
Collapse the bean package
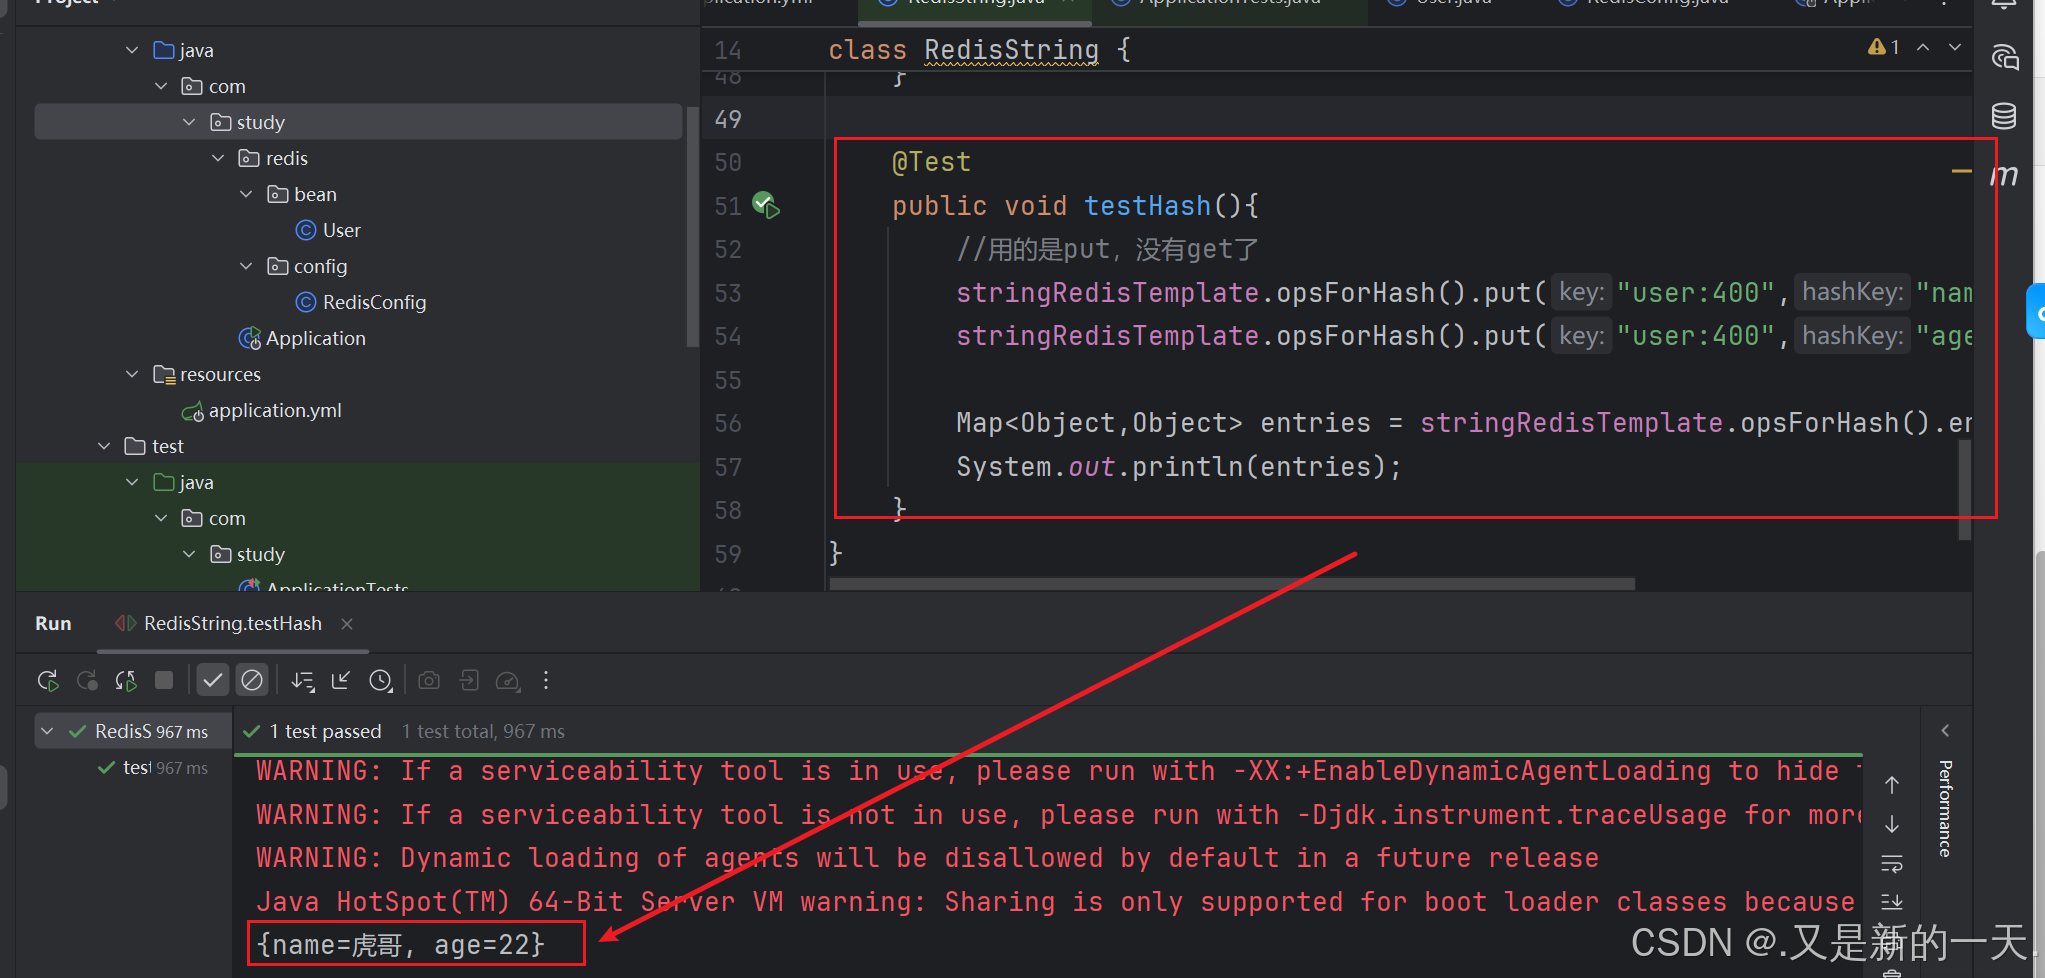click(x=246, y=194)
